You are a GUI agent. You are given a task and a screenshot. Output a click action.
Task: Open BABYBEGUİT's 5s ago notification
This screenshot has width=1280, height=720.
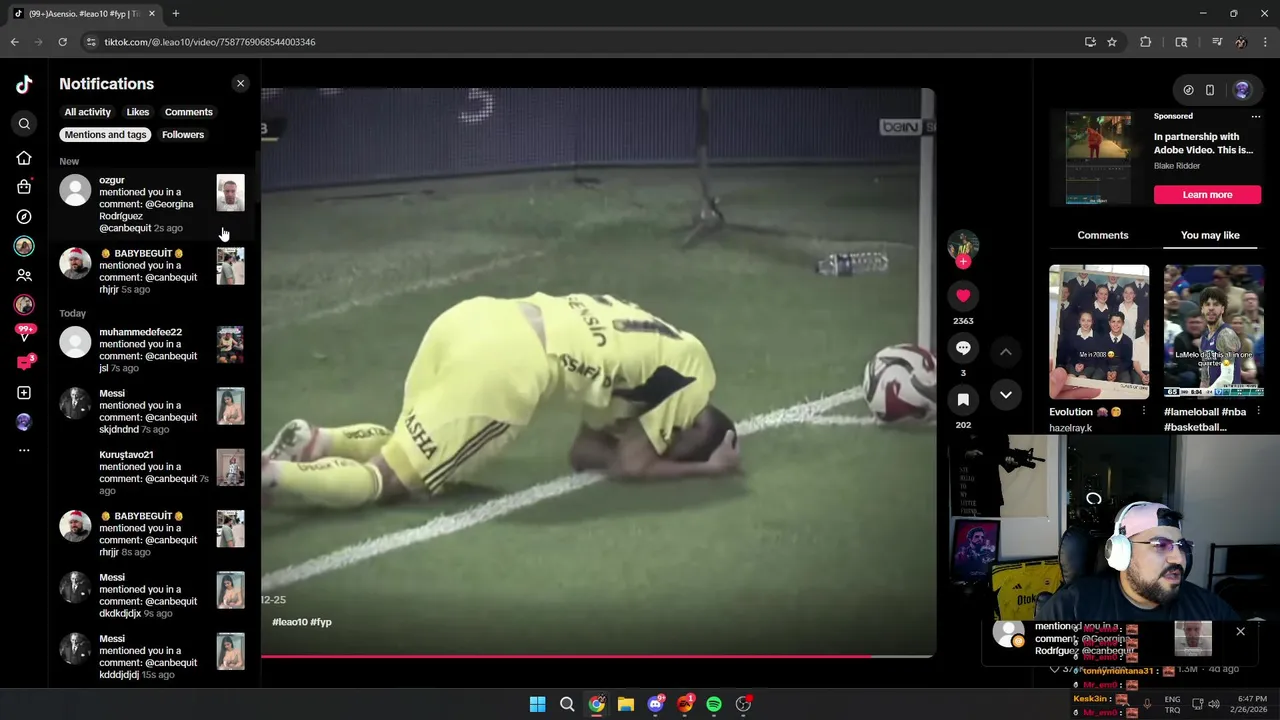pyautogui.click(x=152, y=271)
